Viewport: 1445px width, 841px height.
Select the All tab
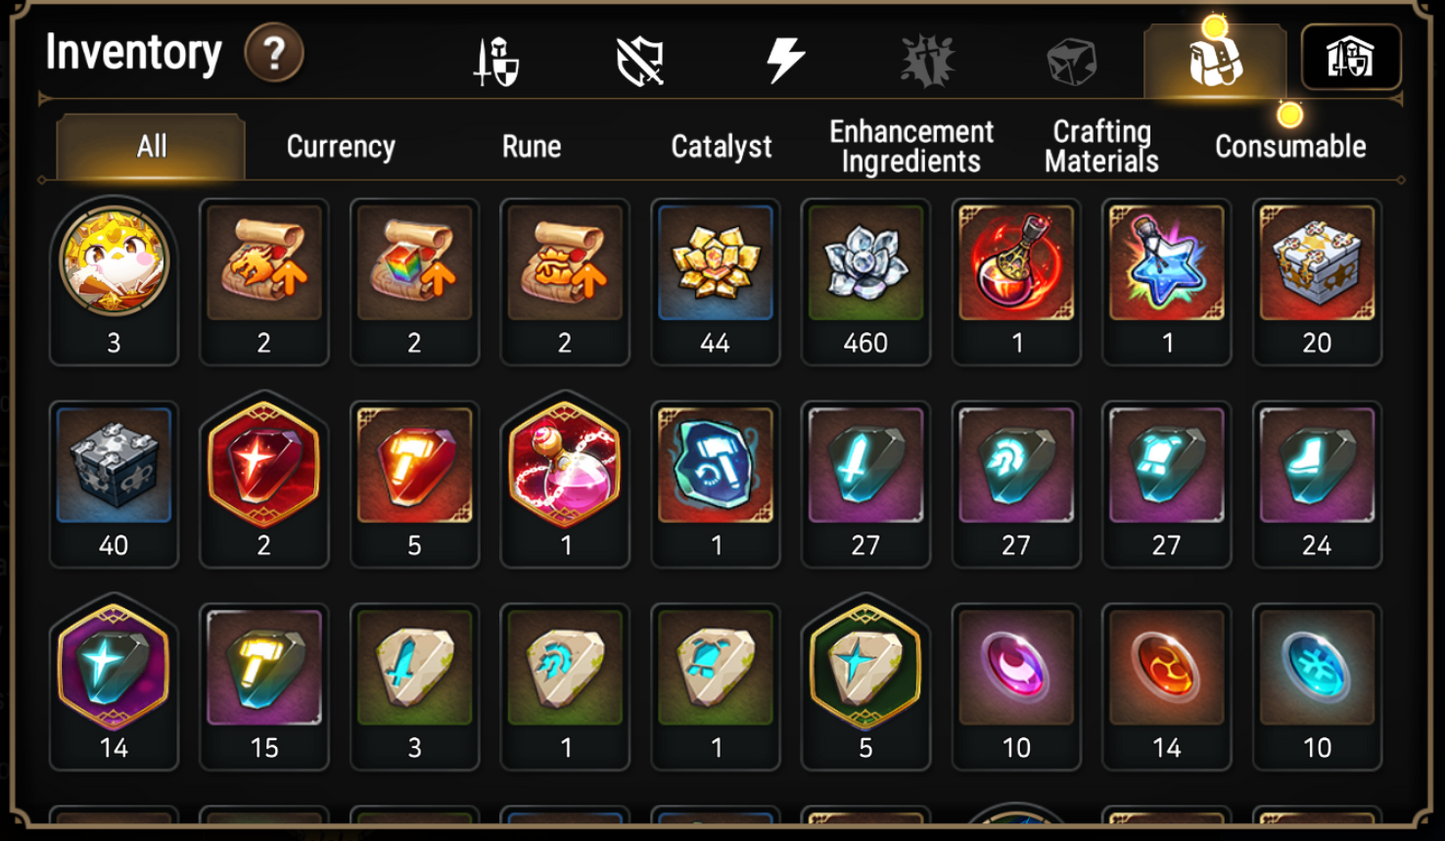click(x=151, y=147)
